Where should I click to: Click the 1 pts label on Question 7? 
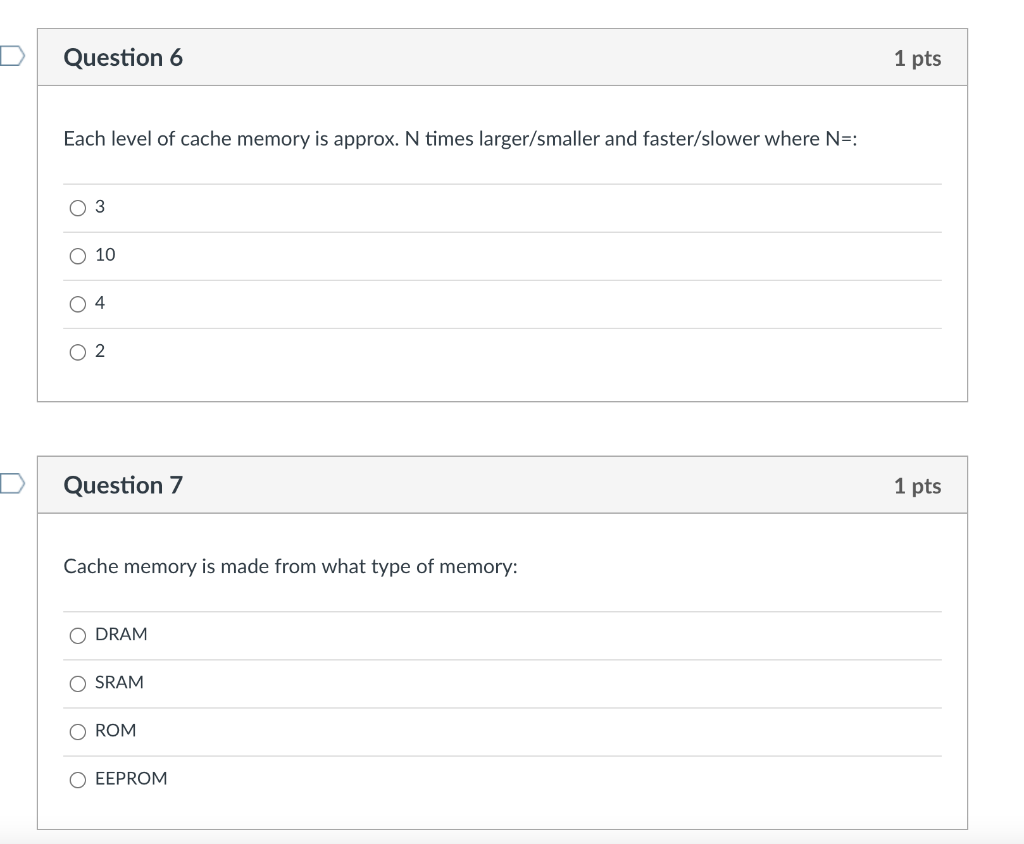point(917,486)
